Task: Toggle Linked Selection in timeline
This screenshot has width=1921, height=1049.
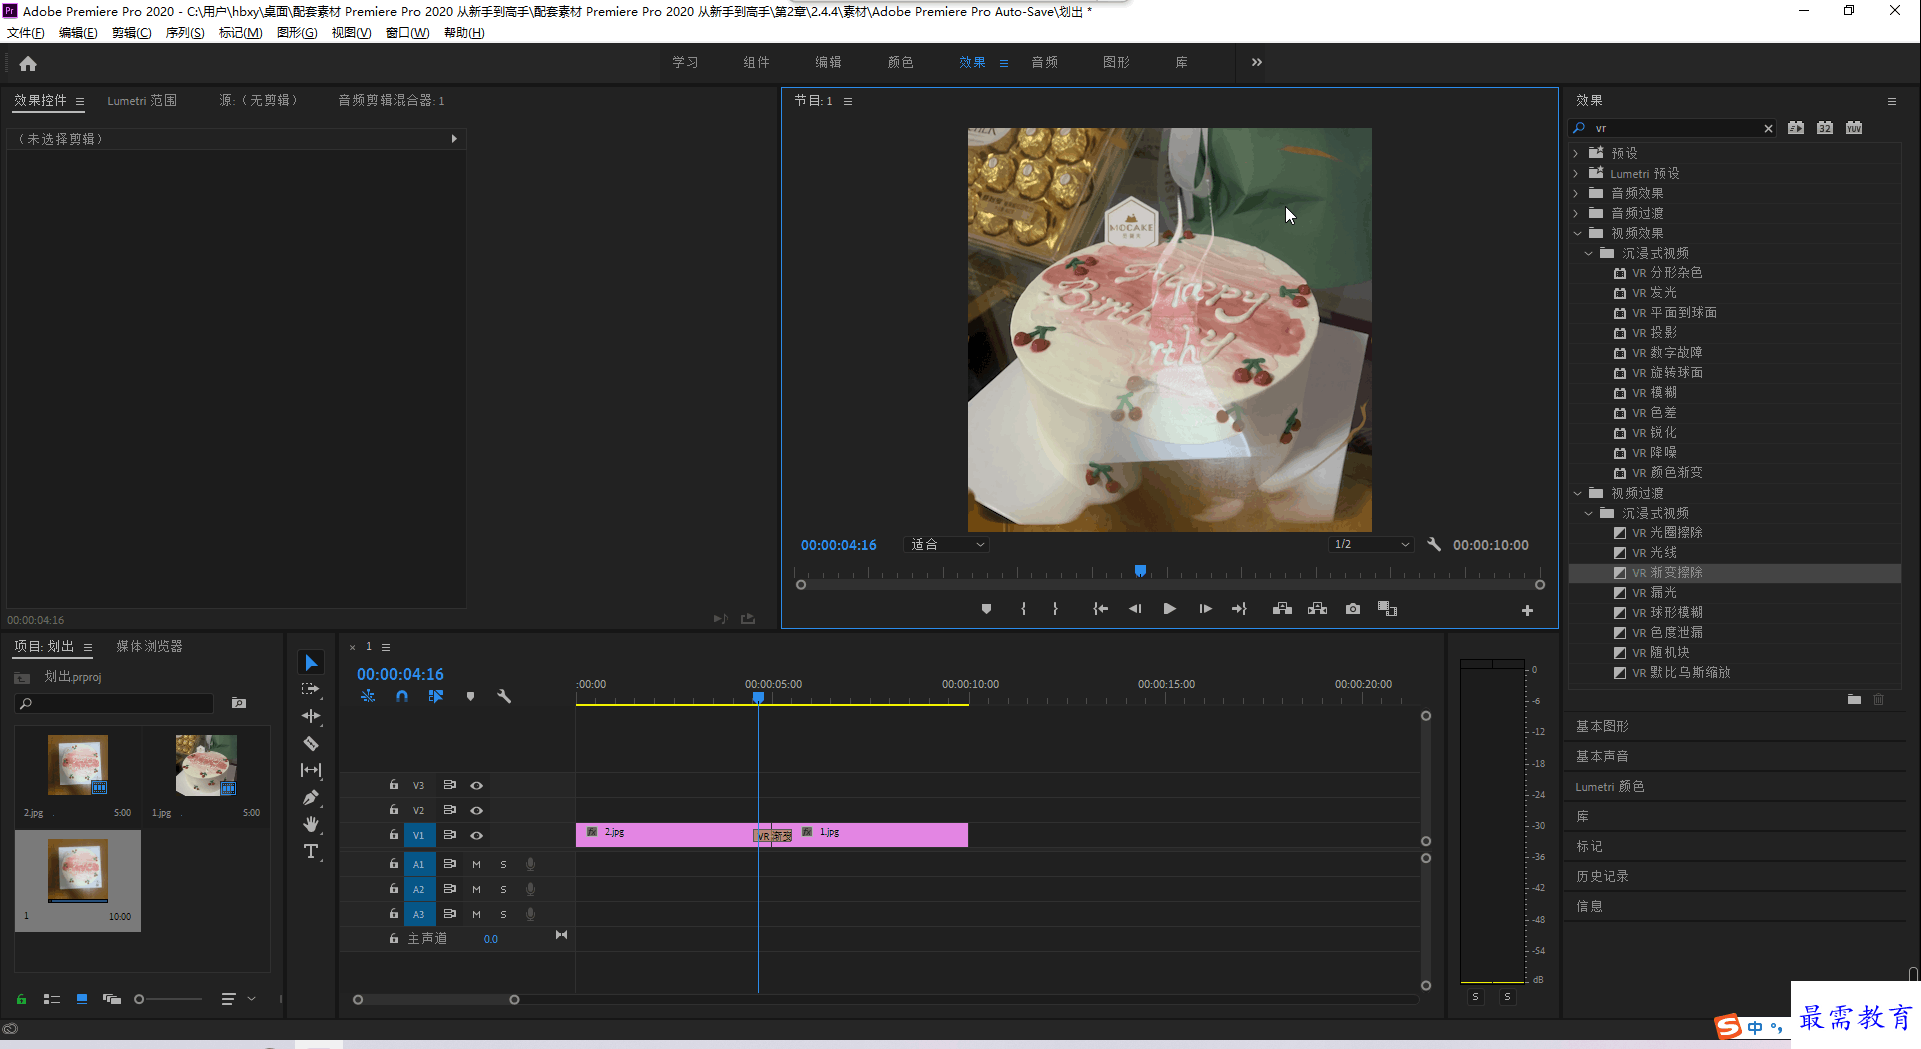Action: click(x=436, y=696)
